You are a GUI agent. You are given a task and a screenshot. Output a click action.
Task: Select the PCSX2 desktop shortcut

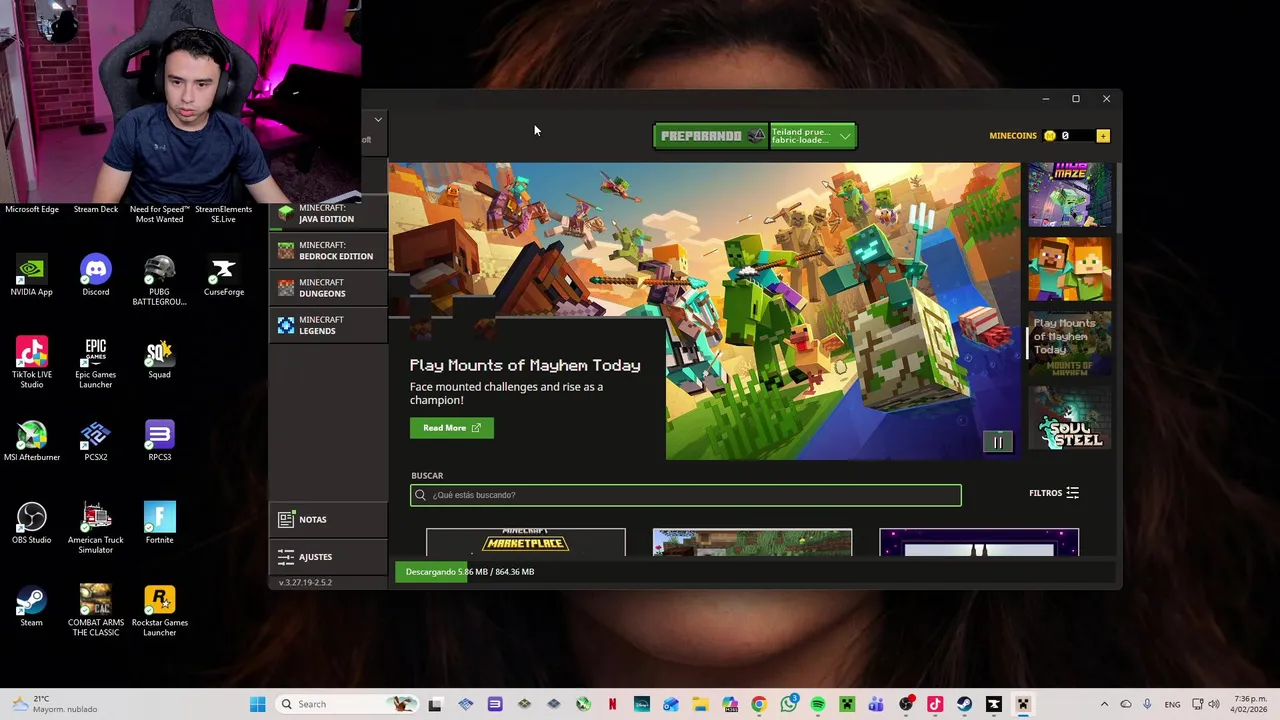click(x=96, y=442)
